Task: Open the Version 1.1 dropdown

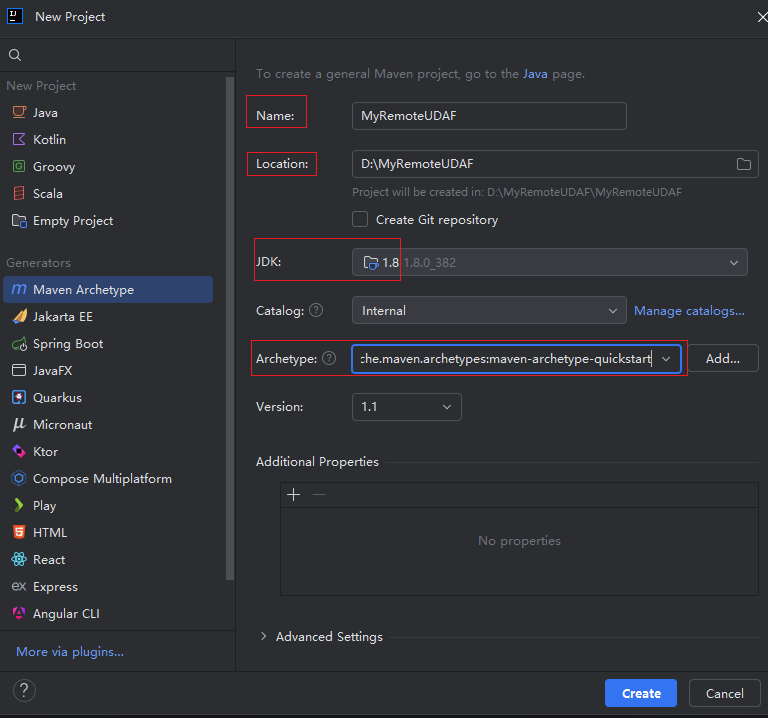Action: click(x=407, y=407)
